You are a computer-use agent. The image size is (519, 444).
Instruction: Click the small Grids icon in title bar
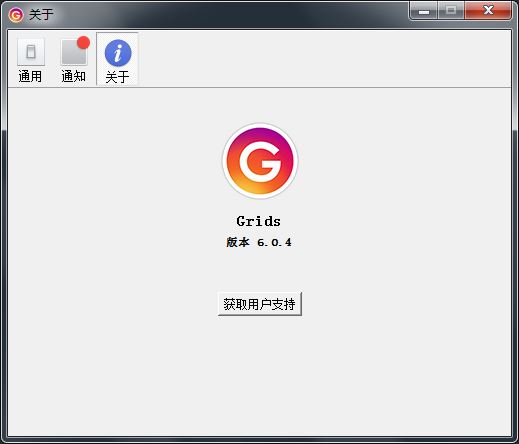(x=16, y=15)
